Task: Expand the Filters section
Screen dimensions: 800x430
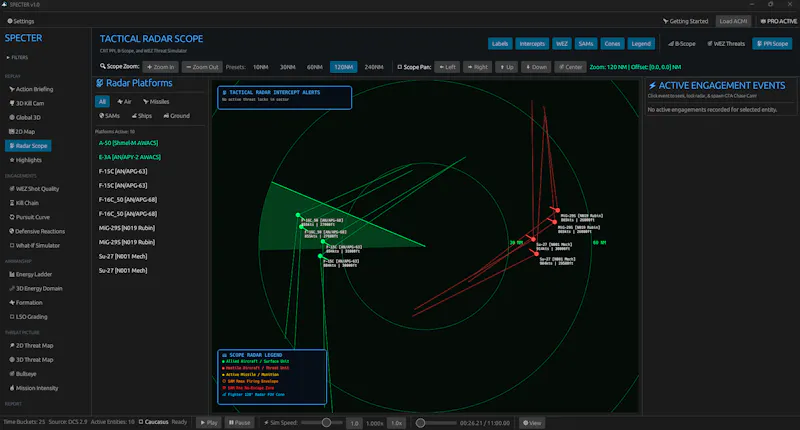Action: pyautogui.click(x=17, y=58)
